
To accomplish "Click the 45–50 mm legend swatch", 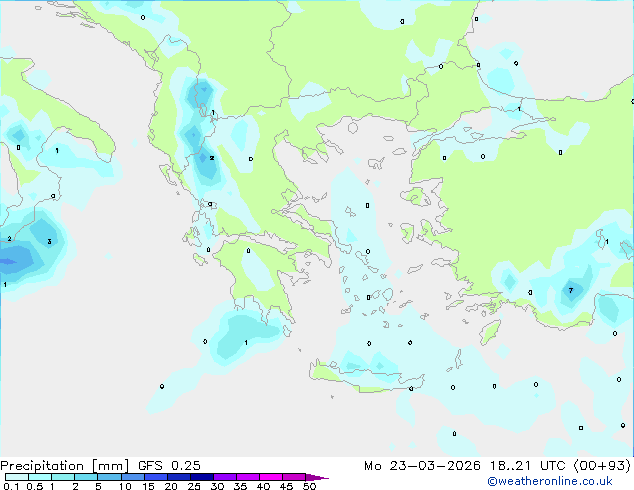I will (294, 477).
